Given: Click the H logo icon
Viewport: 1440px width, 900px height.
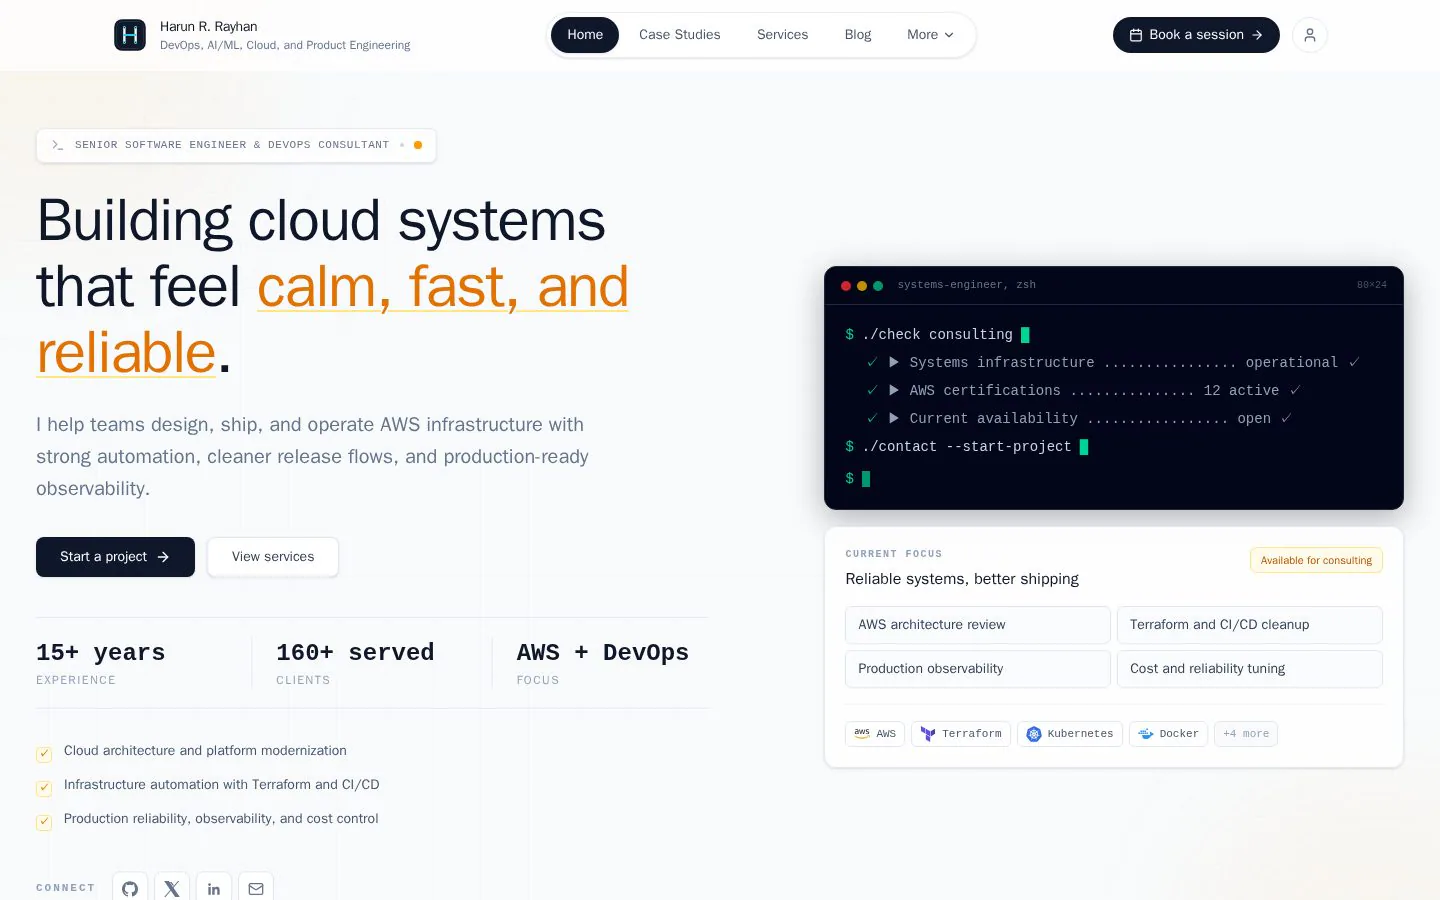Looking at the screenshot, I should 130,35.
